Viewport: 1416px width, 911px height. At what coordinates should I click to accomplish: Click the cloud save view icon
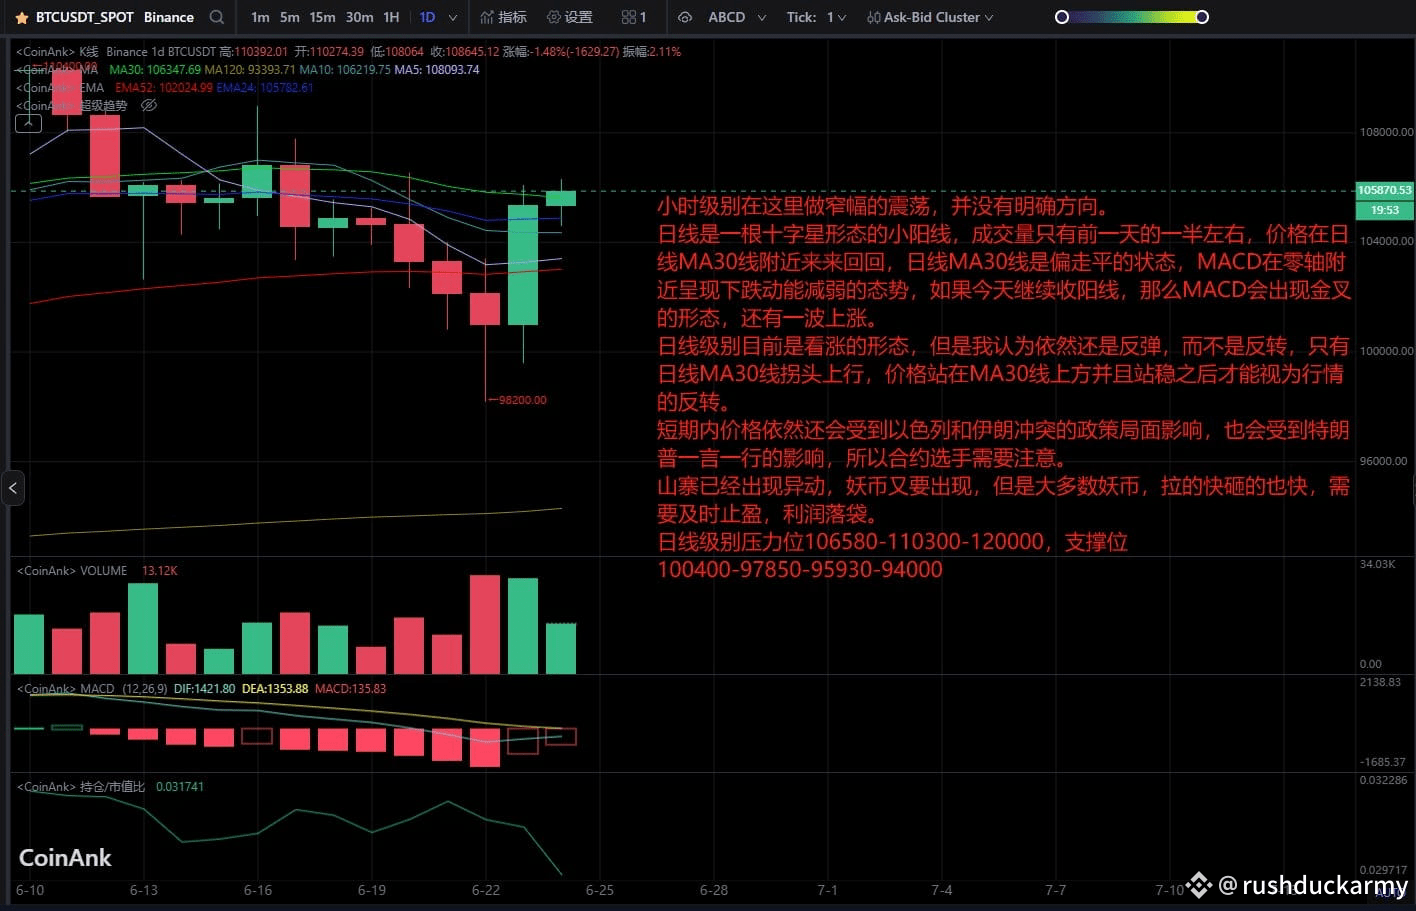tap(685, 17)
